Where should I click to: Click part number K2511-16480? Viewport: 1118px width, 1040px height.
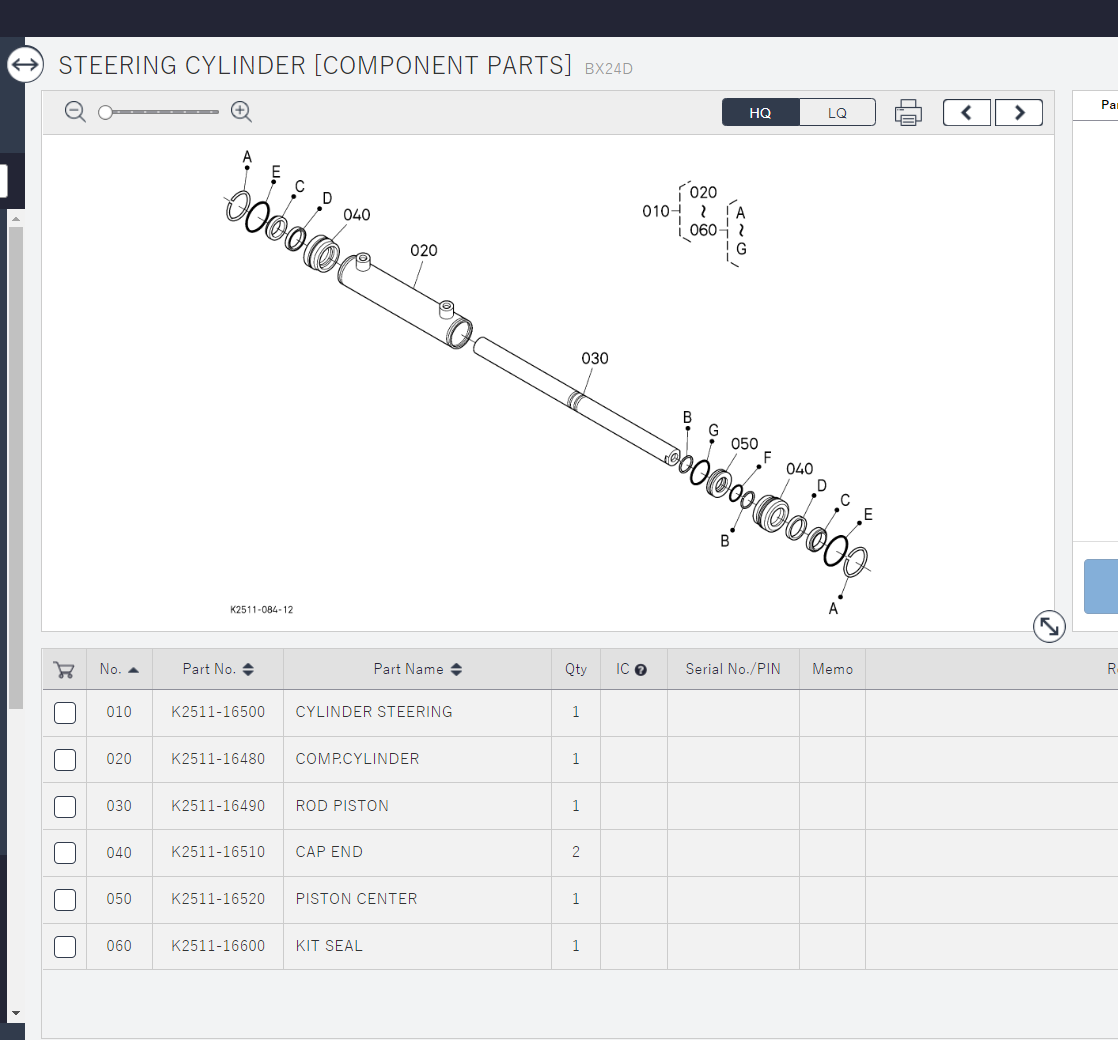coord(218,759)
